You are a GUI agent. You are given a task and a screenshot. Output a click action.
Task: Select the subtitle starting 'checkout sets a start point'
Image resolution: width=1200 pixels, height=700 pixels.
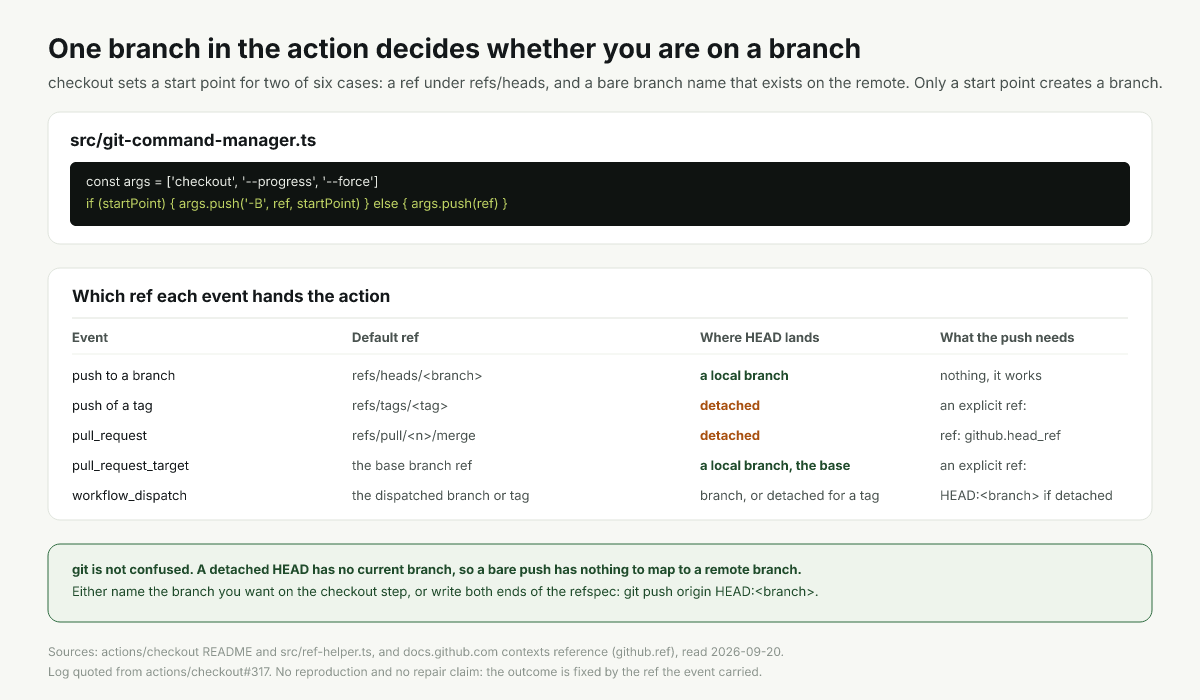[605, 83]
